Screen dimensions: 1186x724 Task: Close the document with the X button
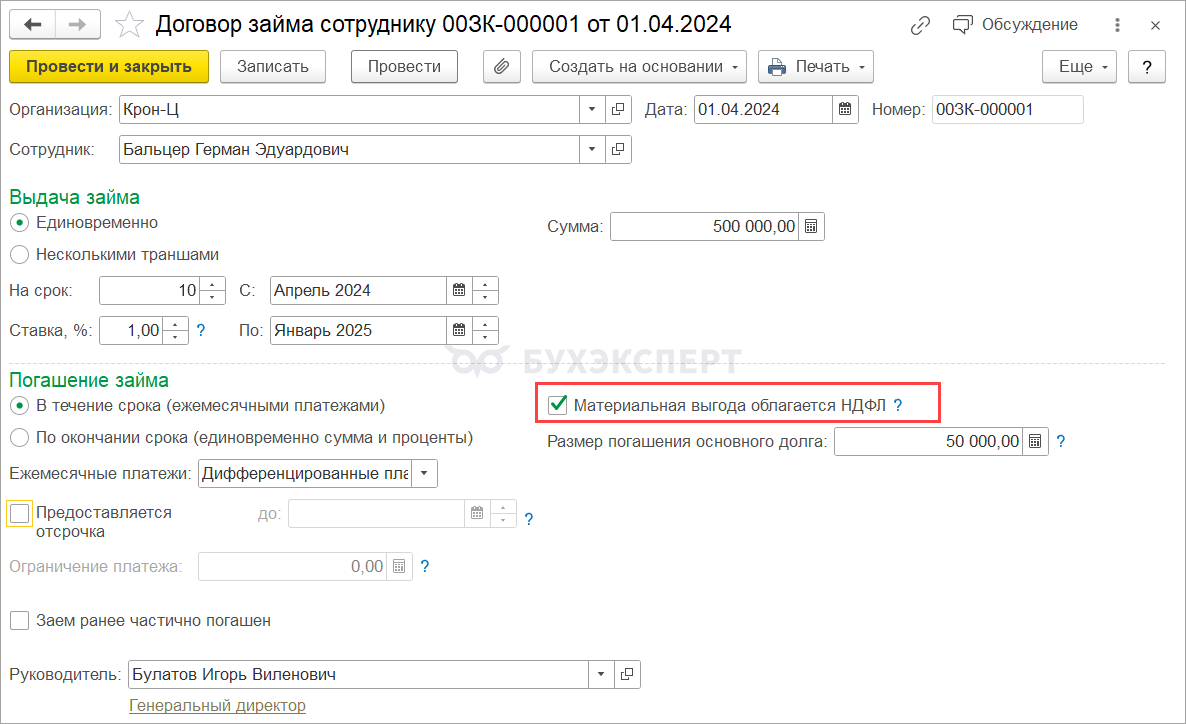click(x=1155, y=26)
